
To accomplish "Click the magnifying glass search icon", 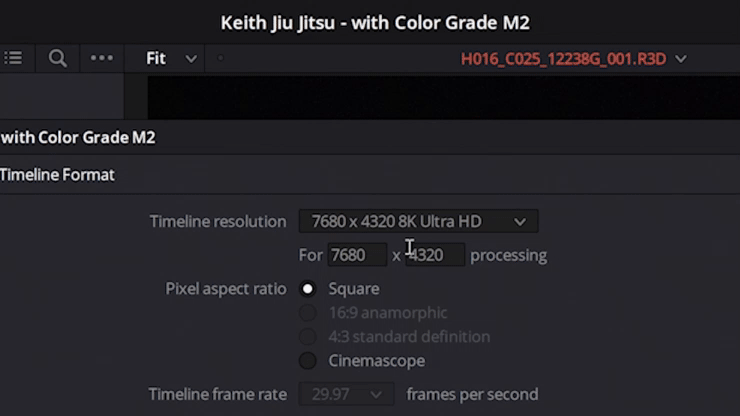I will click(x=58, y=59).
